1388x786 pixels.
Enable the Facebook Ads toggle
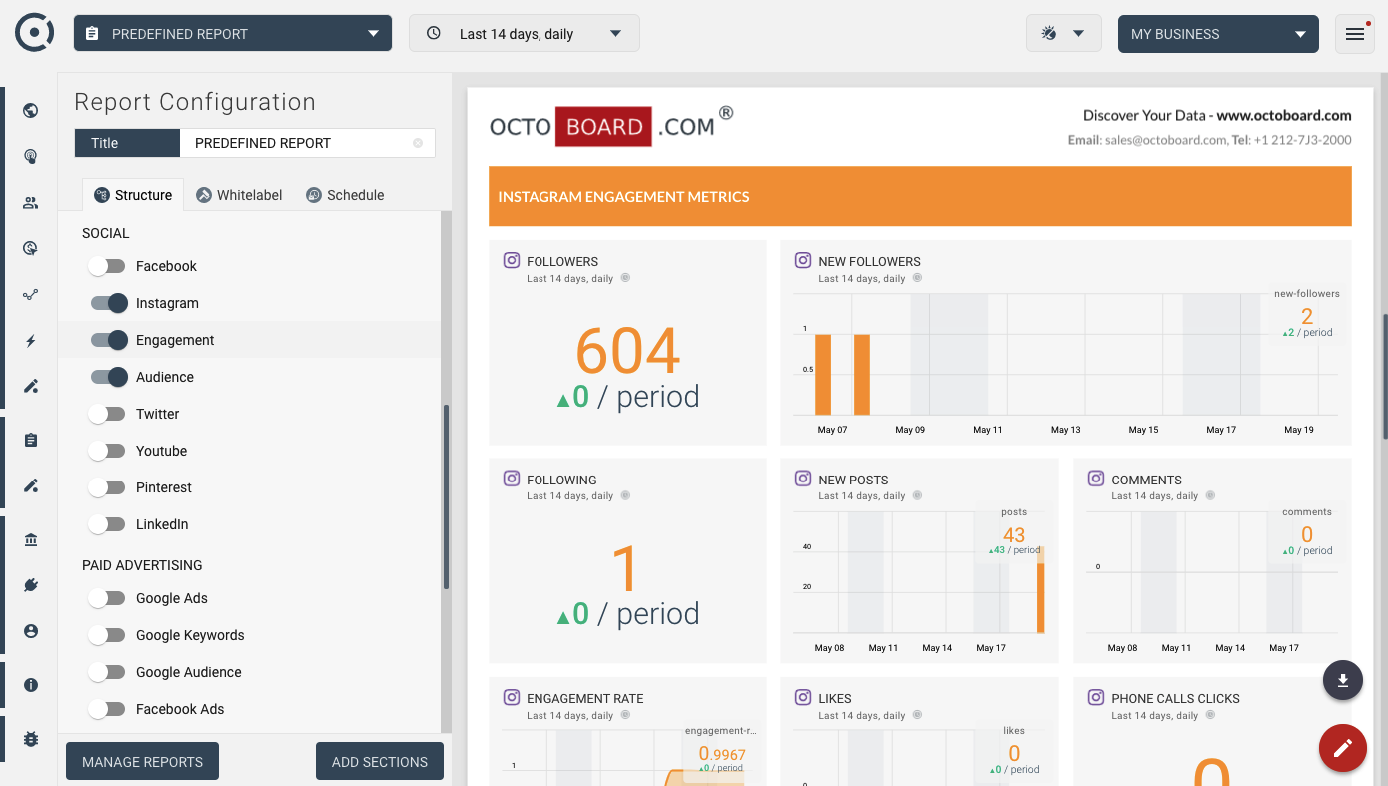coord(107,709)
